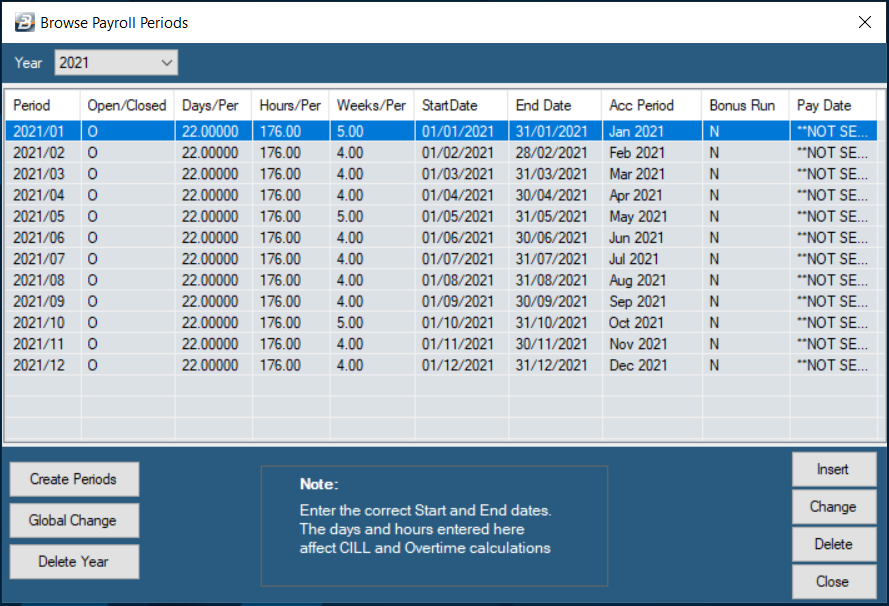Click Acc Period cell Dec 2021
The height and width of the screenshot is (606, 889).
638,365
